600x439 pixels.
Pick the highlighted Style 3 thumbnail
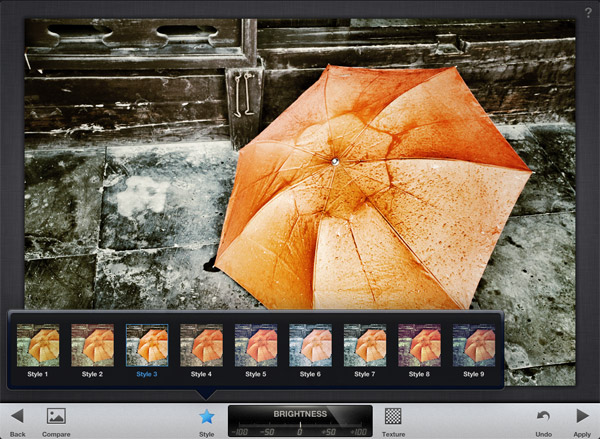pyautogui.click(x=147, y=345)
